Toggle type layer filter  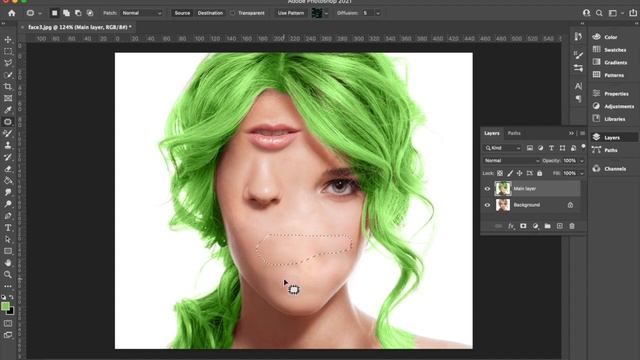551,148
